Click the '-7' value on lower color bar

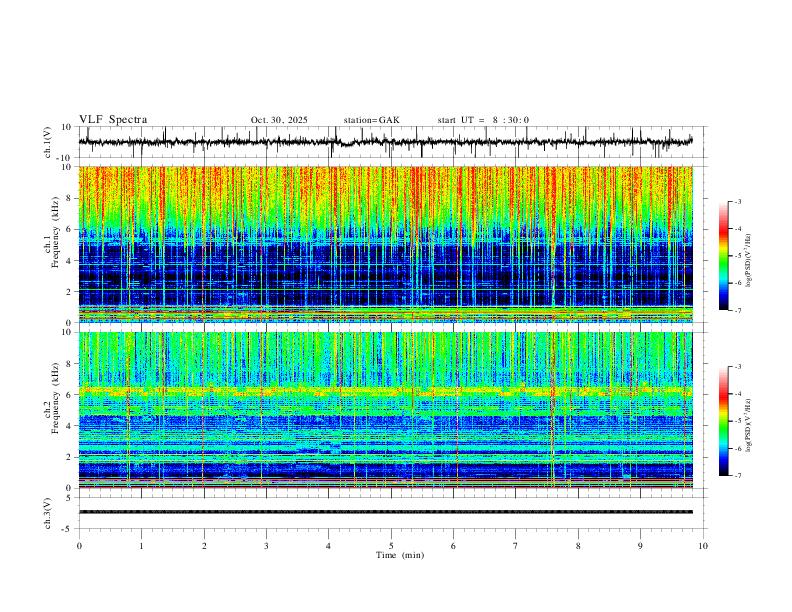[x=737, y=476]
